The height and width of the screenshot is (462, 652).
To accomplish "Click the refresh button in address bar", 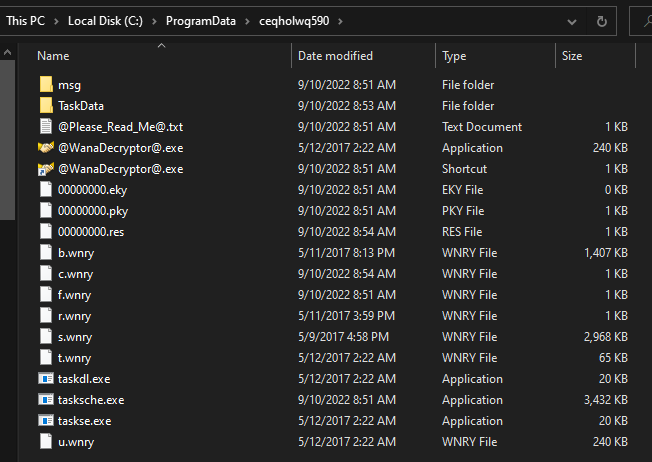I will point(601,21).
